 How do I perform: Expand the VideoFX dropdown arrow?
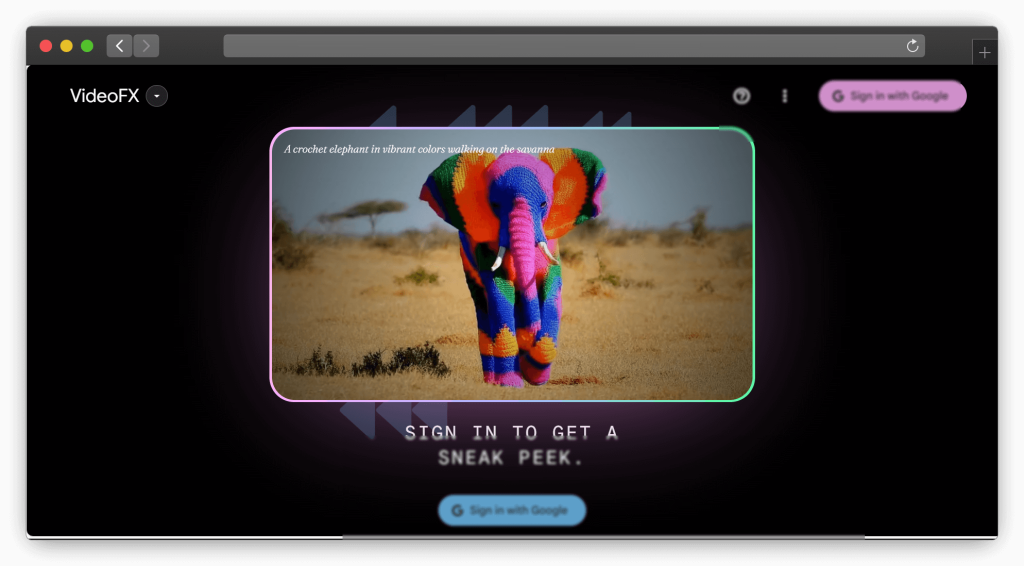(157, 96)
